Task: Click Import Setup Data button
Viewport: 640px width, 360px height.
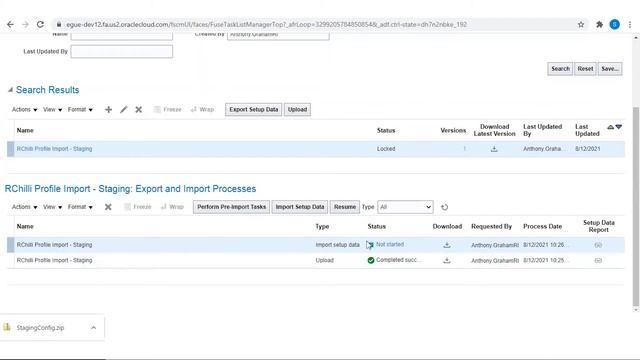Action: pos(300,207)
